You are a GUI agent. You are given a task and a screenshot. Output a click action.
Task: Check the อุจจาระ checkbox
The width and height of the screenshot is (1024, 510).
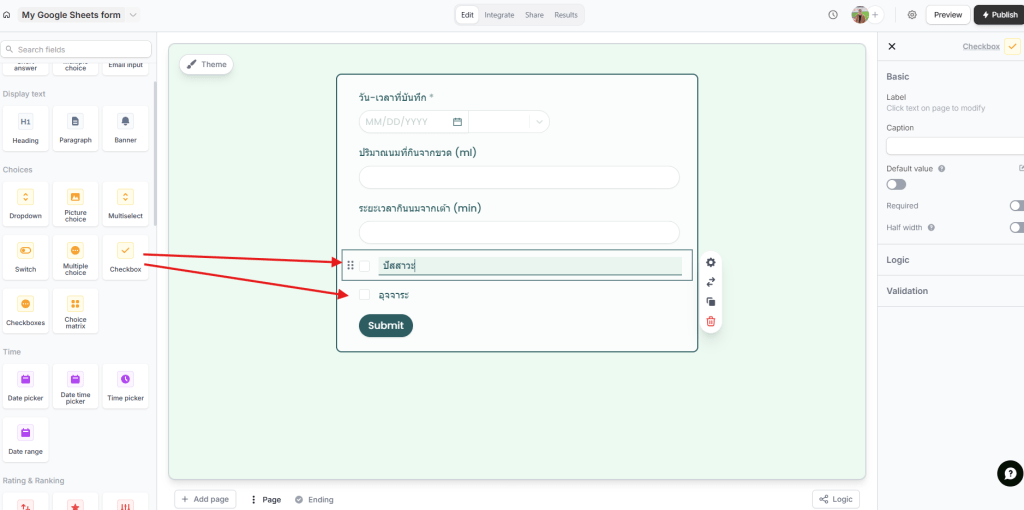pos(364,295)
